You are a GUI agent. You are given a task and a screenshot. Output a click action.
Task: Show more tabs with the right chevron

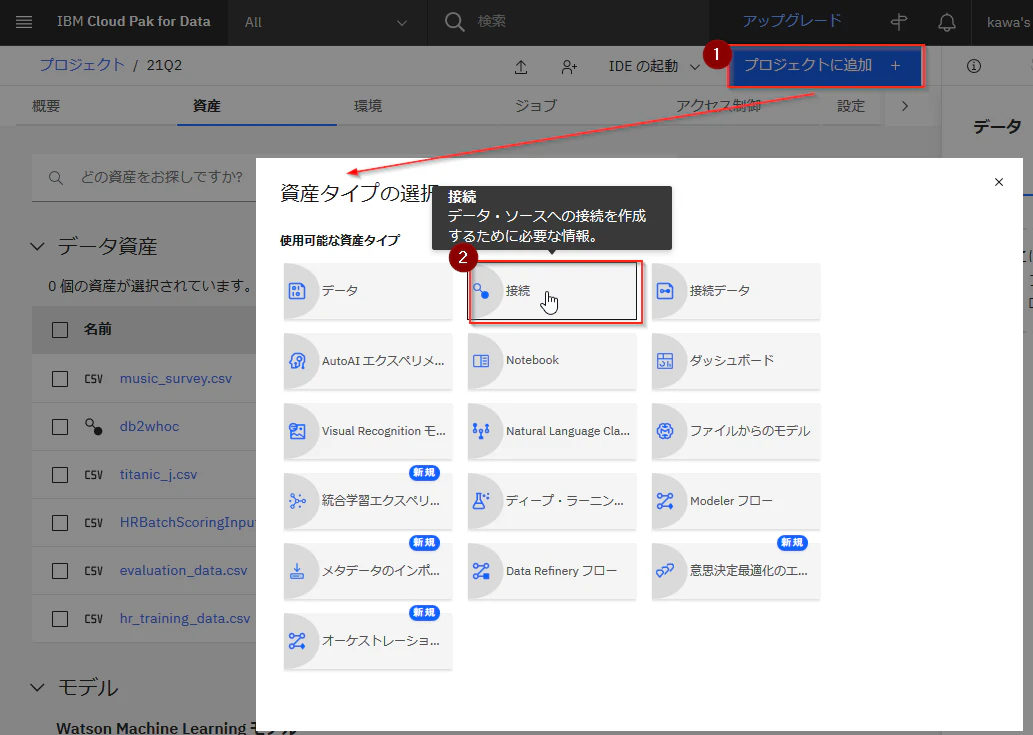[x=905, y=106]
